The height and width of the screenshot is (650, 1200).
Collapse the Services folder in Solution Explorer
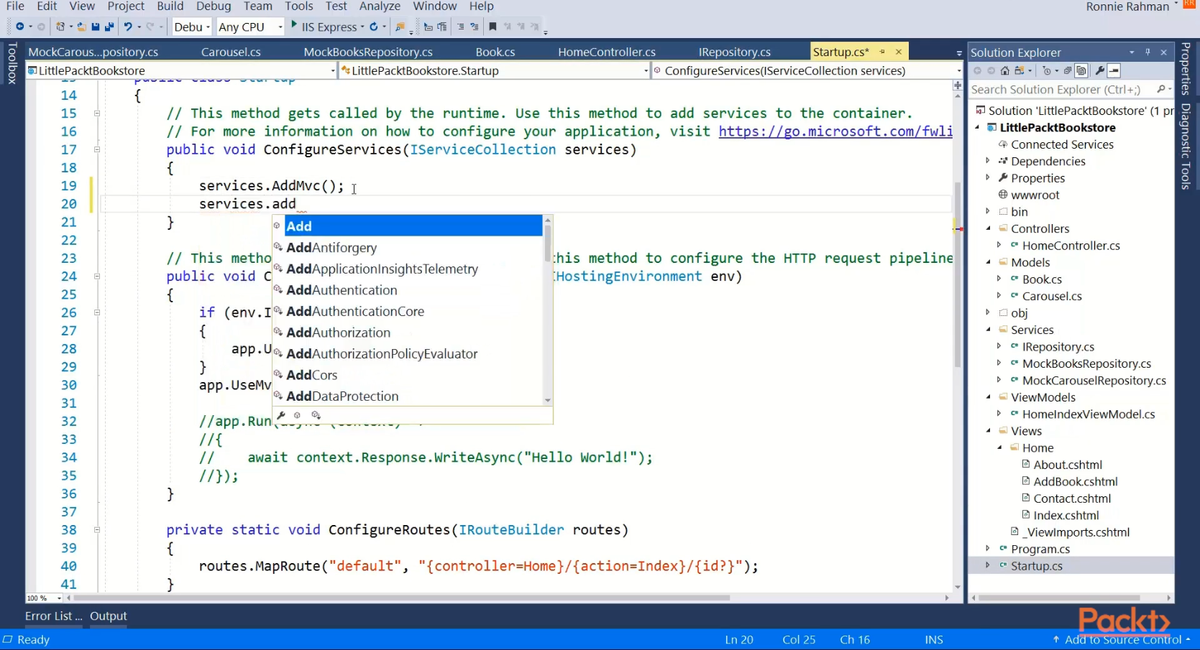point(988,330)
